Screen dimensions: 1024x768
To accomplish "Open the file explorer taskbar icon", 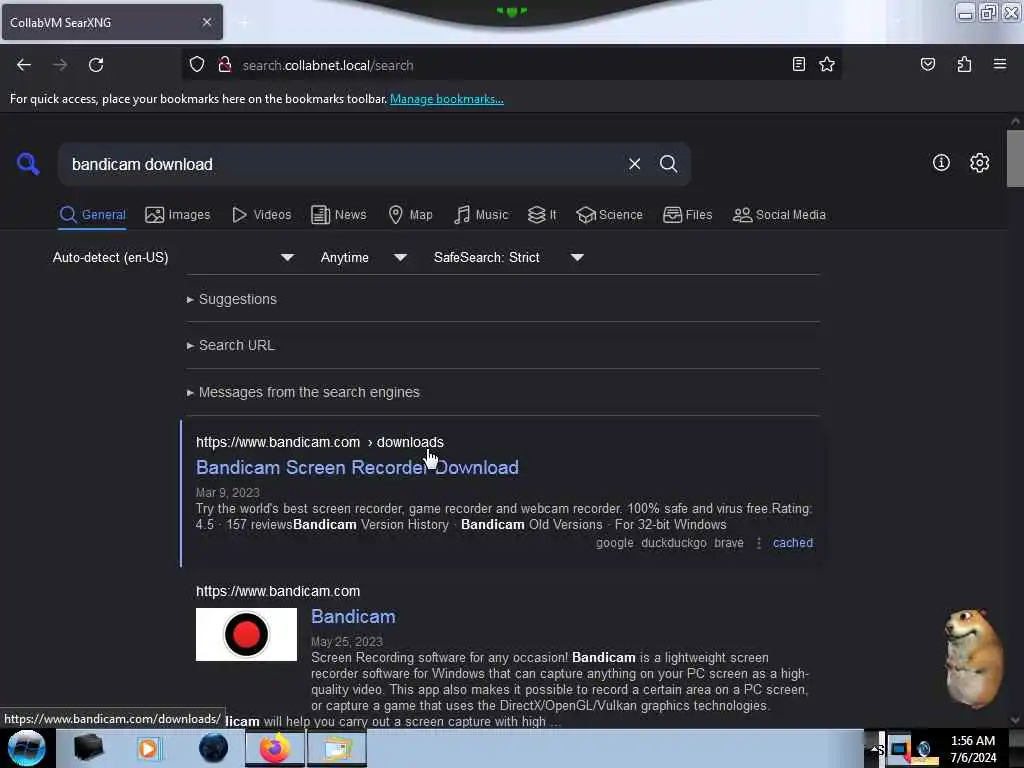I will pyautogui.click(x=337, y=748).
